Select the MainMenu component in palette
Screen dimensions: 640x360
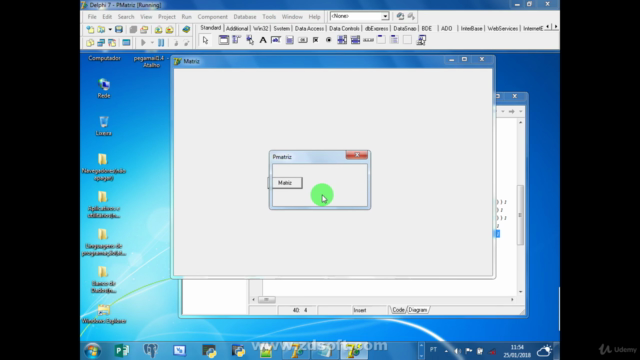coord(237,40)
